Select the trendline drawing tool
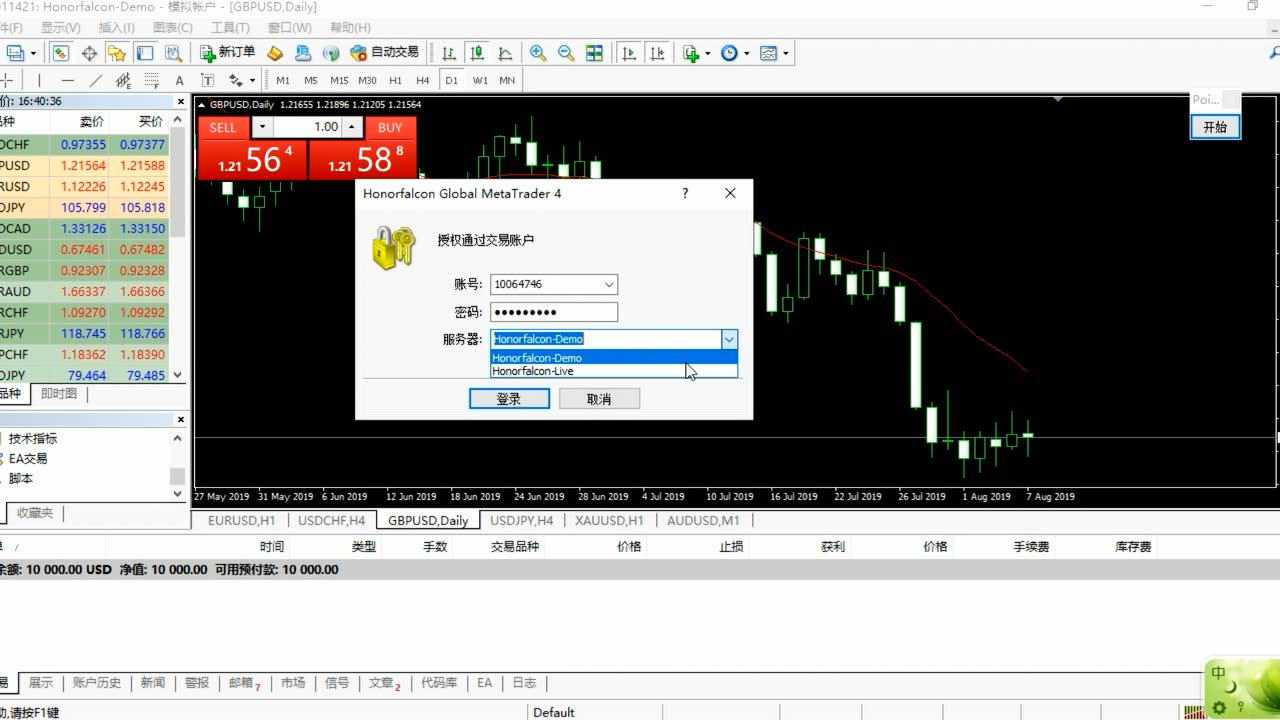 click(95, 80)
